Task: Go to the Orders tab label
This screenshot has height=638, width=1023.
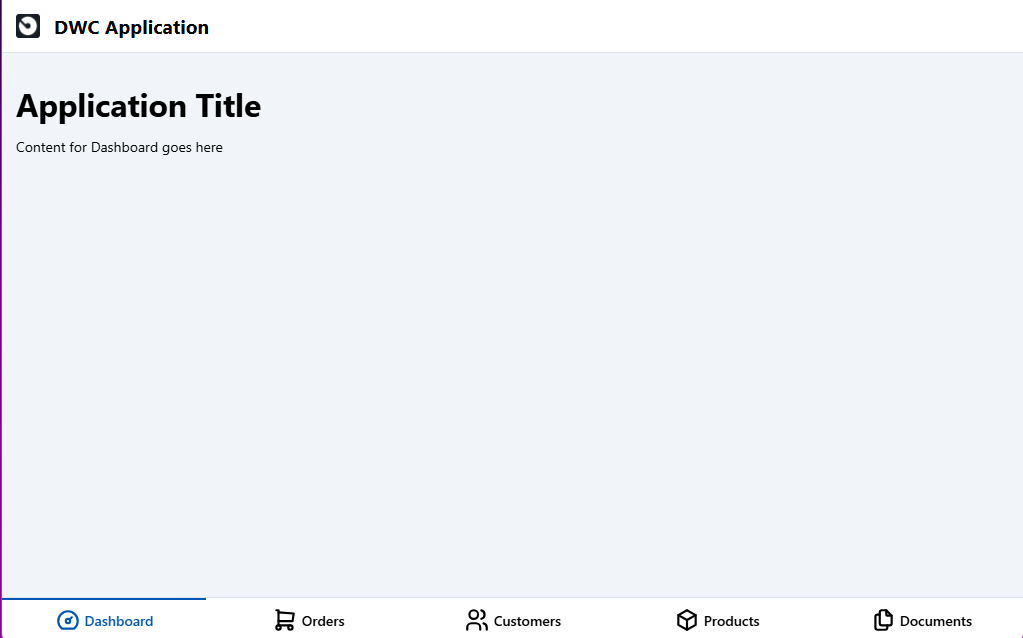Action: point(323,621)
